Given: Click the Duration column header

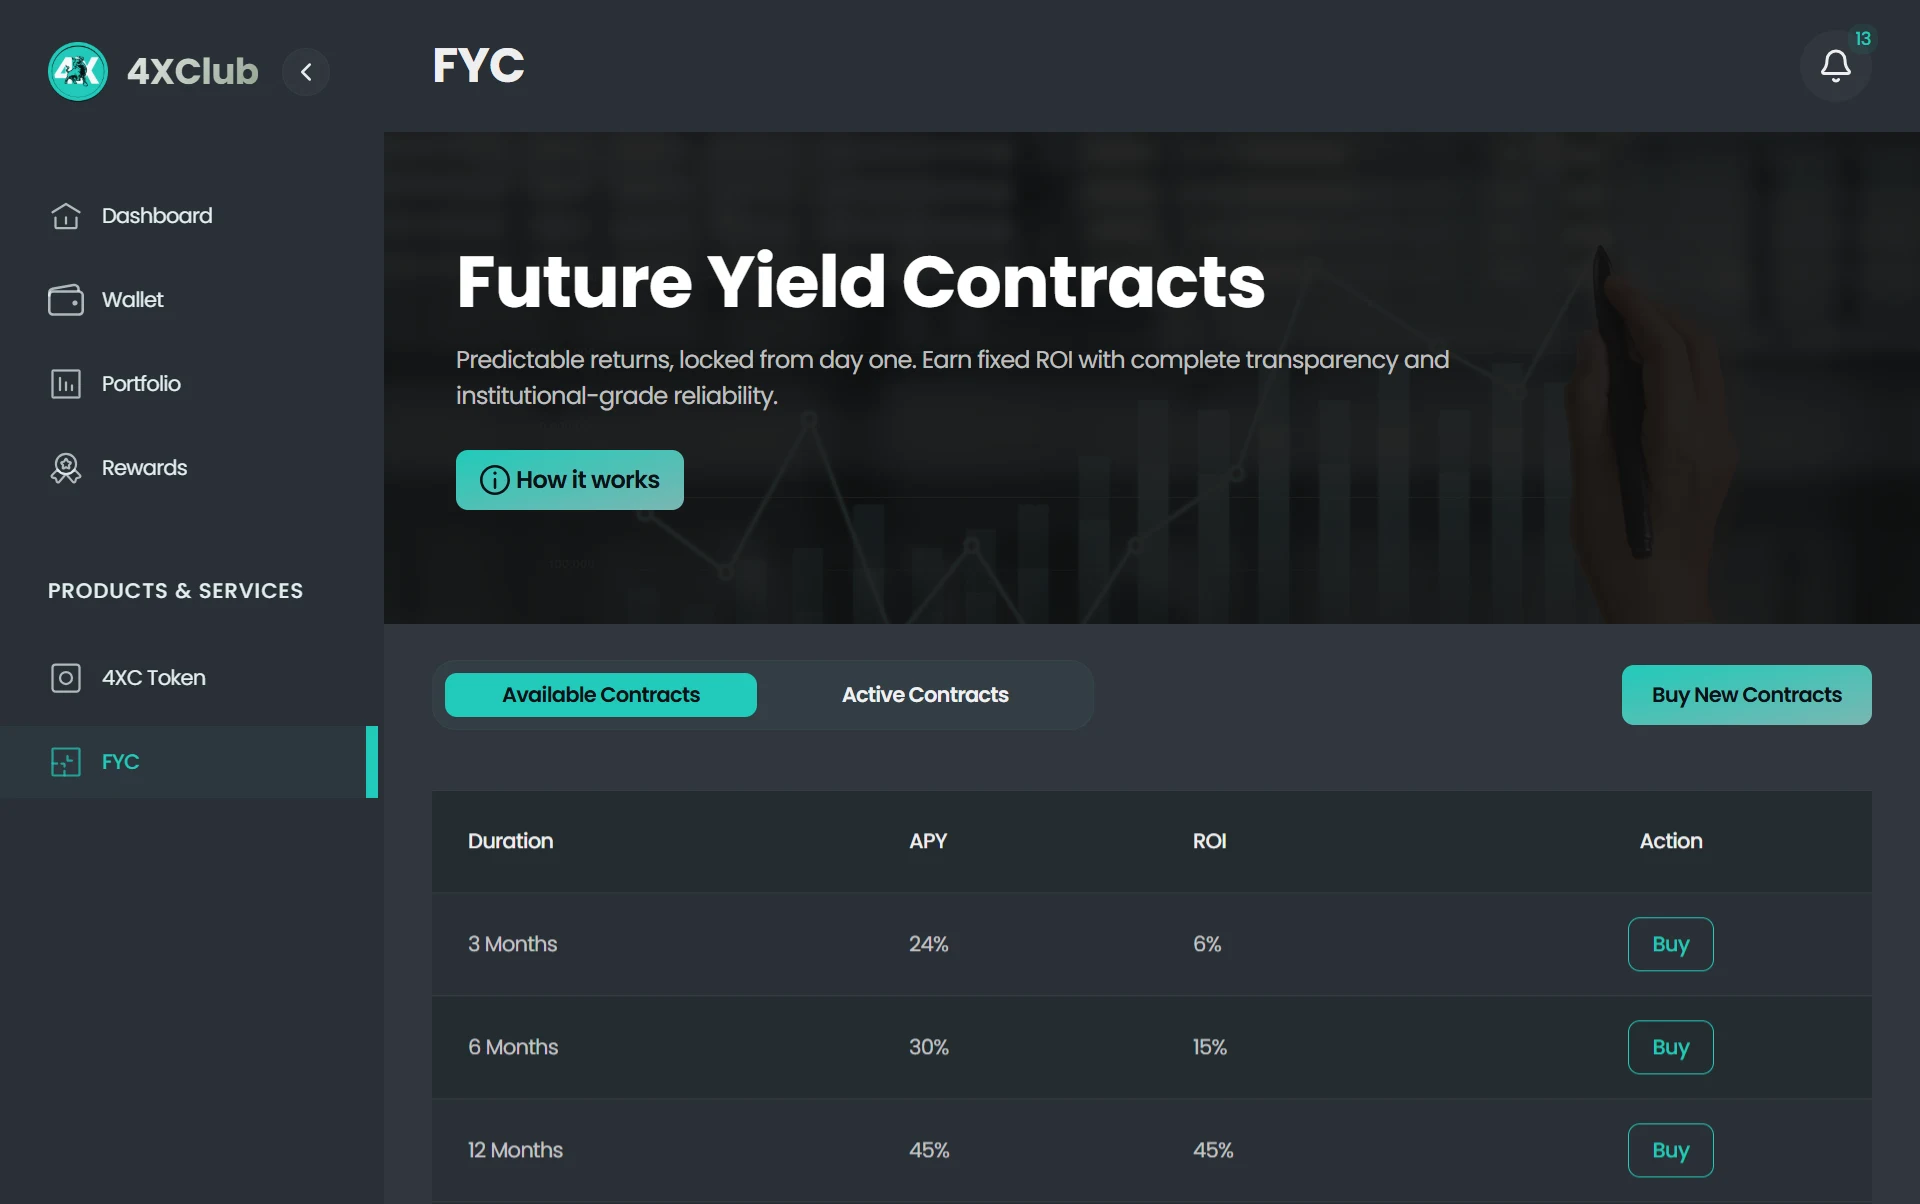Looking at the screenshot, I should click(510, 841).
